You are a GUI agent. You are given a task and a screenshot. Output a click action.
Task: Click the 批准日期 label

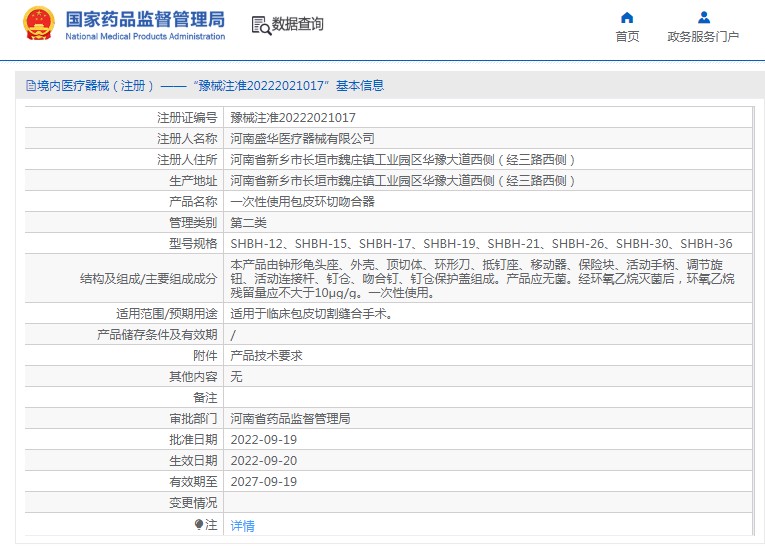point(193,440)
